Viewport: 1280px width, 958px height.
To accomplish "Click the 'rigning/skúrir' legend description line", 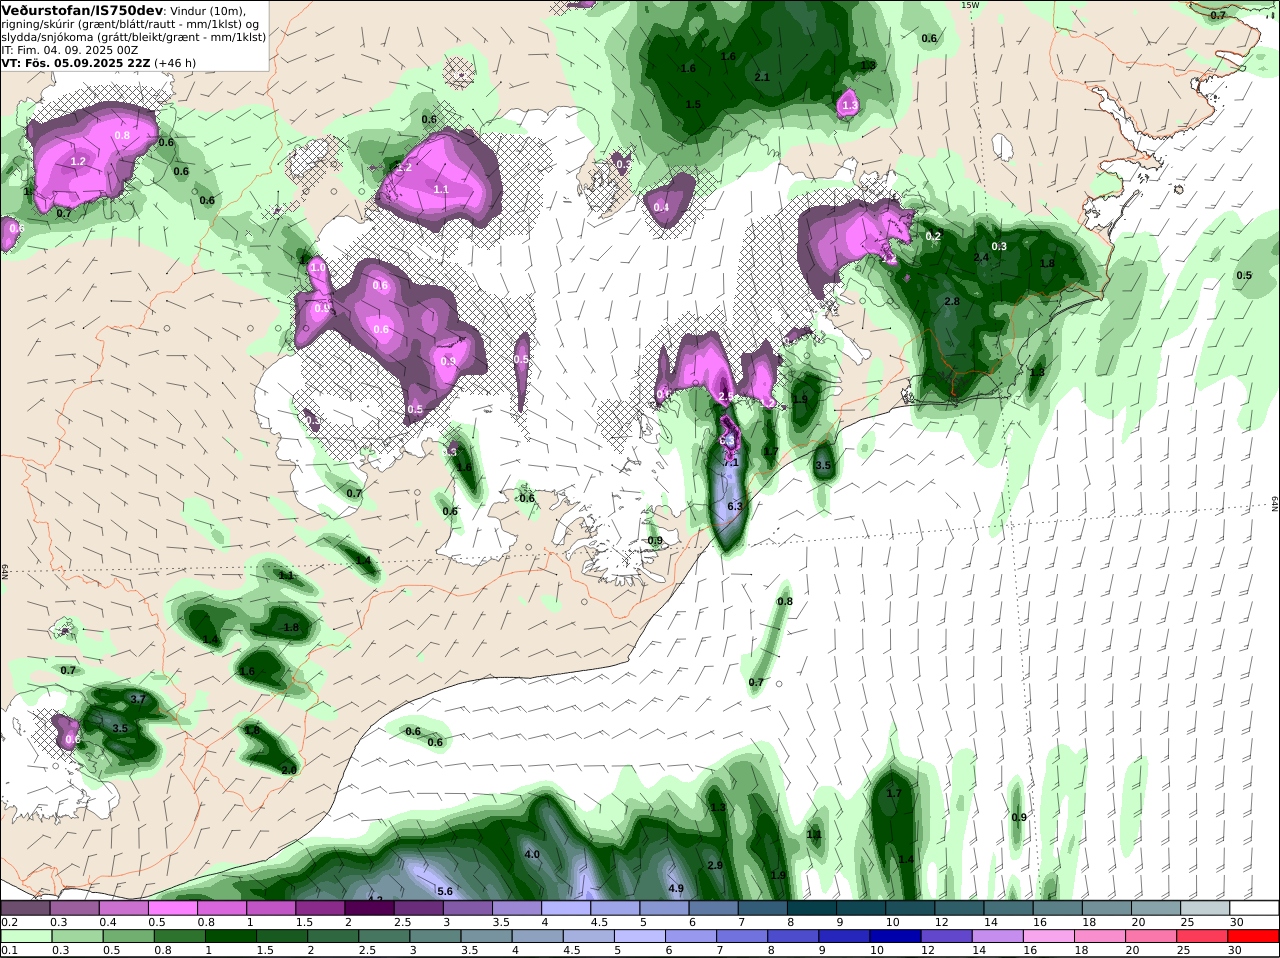I will pos(130,23).
